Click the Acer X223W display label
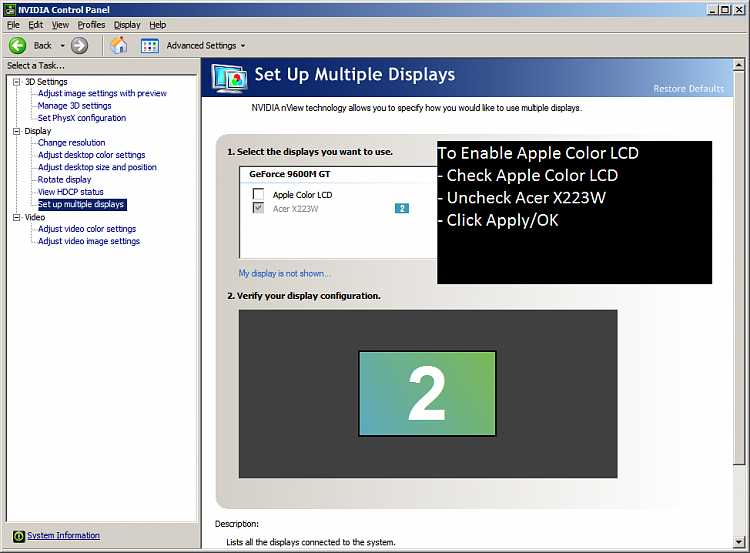Image resolution: width=750 pixels, height=553 pixels. 296,209
